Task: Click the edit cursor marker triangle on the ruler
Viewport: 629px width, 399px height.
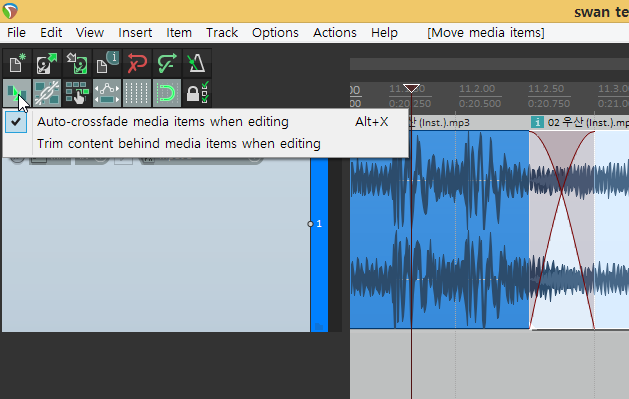Action: [412, 88]
